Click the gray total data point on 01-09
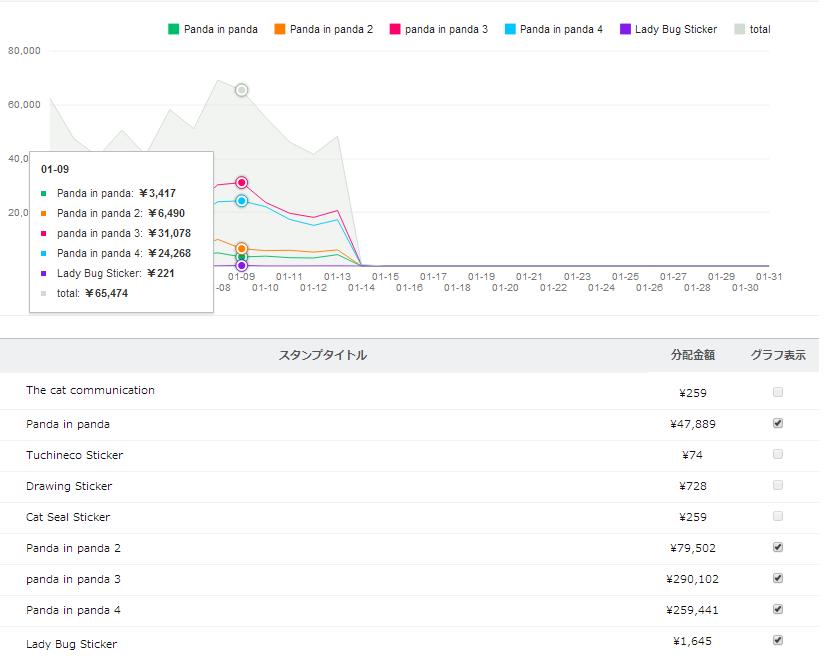This screenshot has height=659, width=825. pyautogui.click(x=242, y=90)
